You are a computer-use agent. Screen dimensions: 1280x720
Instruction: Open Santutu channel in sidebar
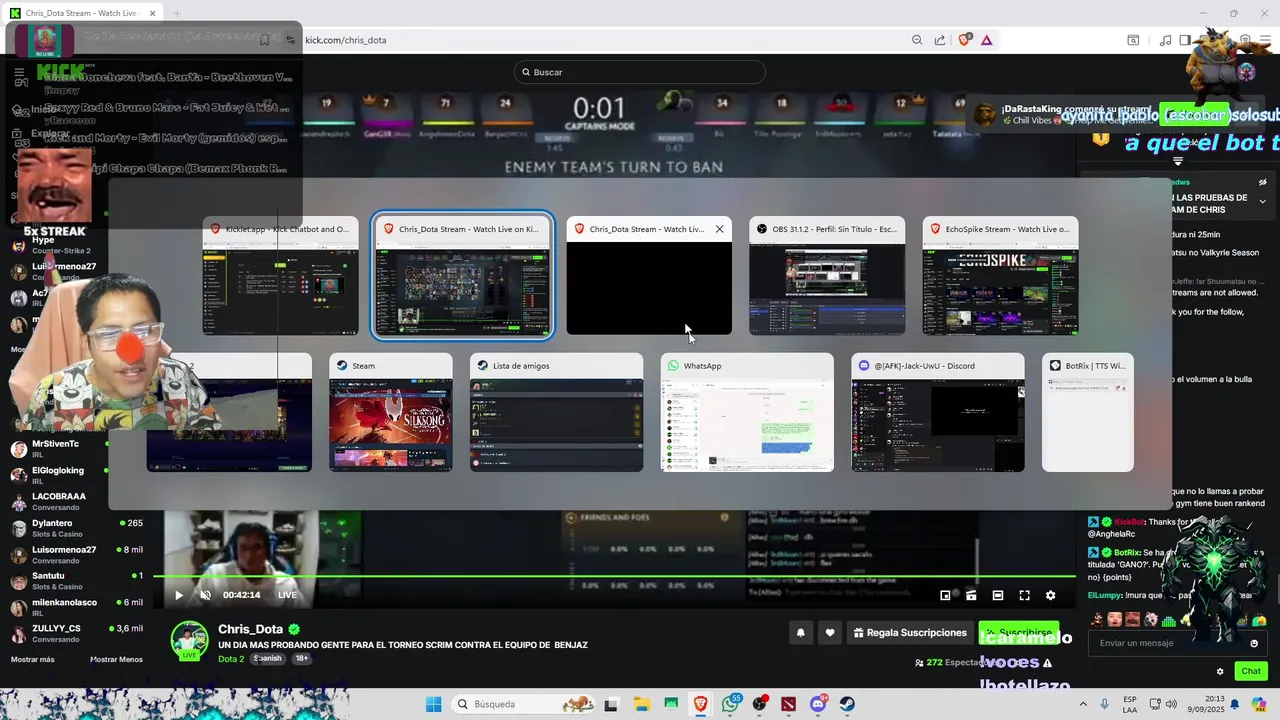[76, 582]
